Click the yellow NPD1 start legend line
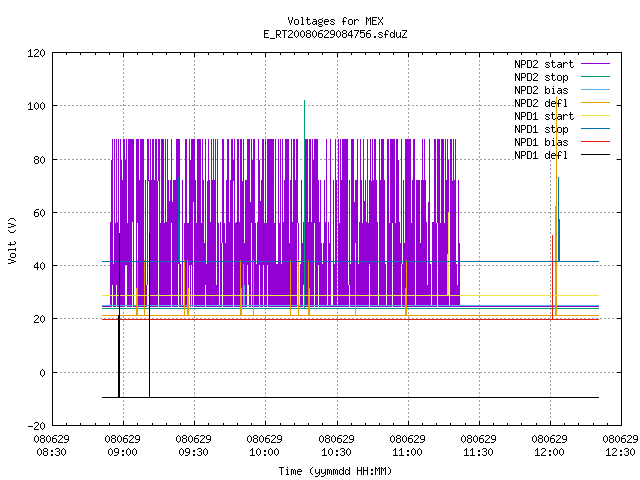This screenshot has height=480, width=640. point(596,116)
